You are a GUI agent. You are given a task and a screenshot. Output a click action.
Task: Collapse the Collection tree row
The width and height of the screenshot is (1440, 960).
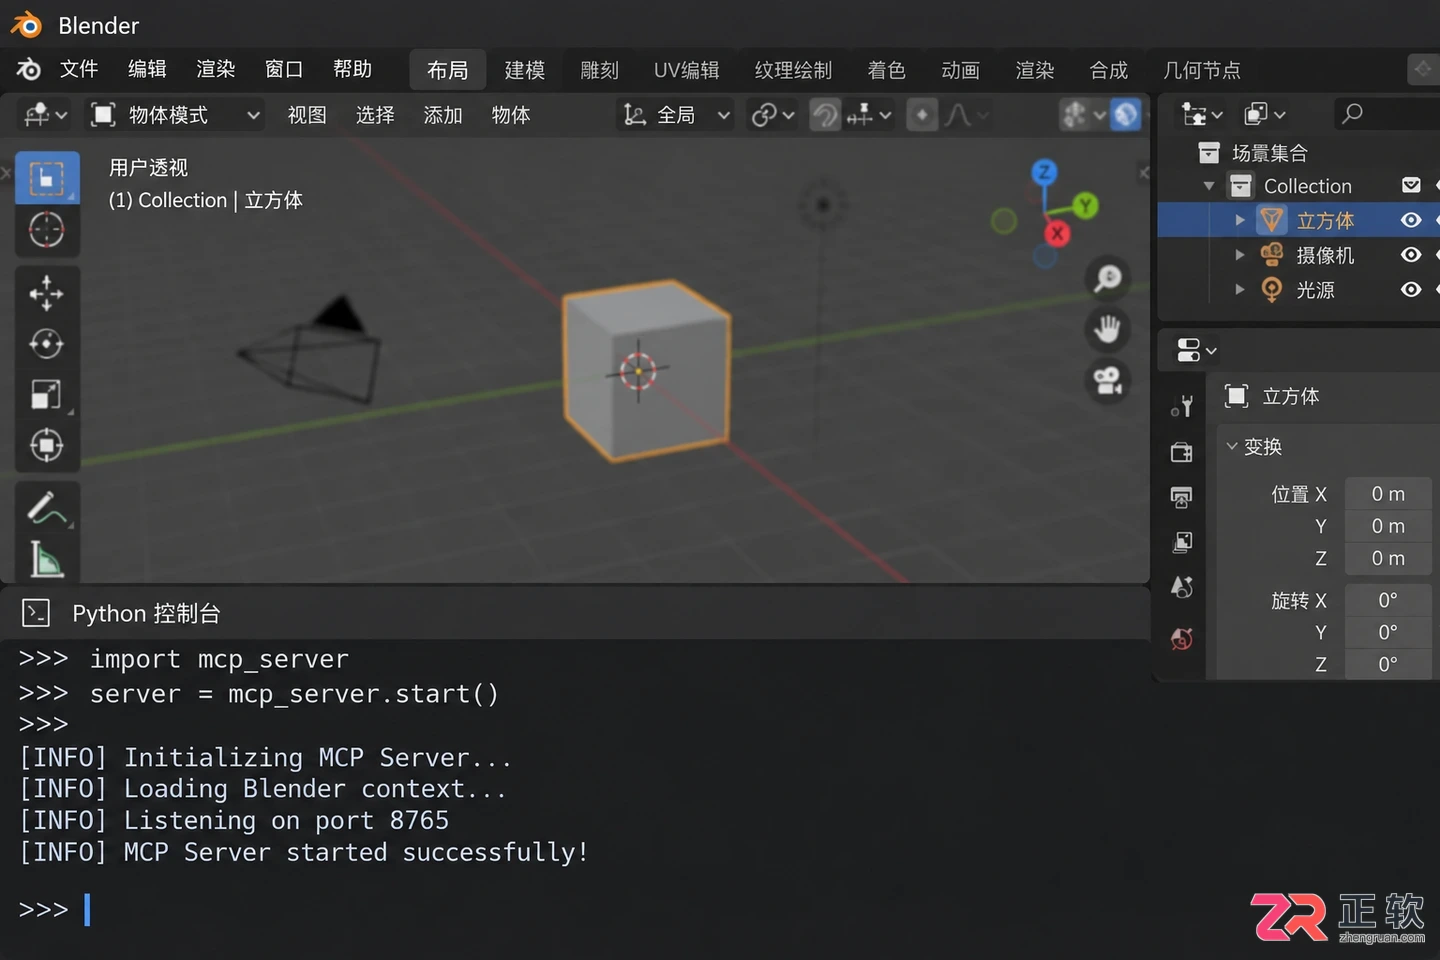(1209, 186)
